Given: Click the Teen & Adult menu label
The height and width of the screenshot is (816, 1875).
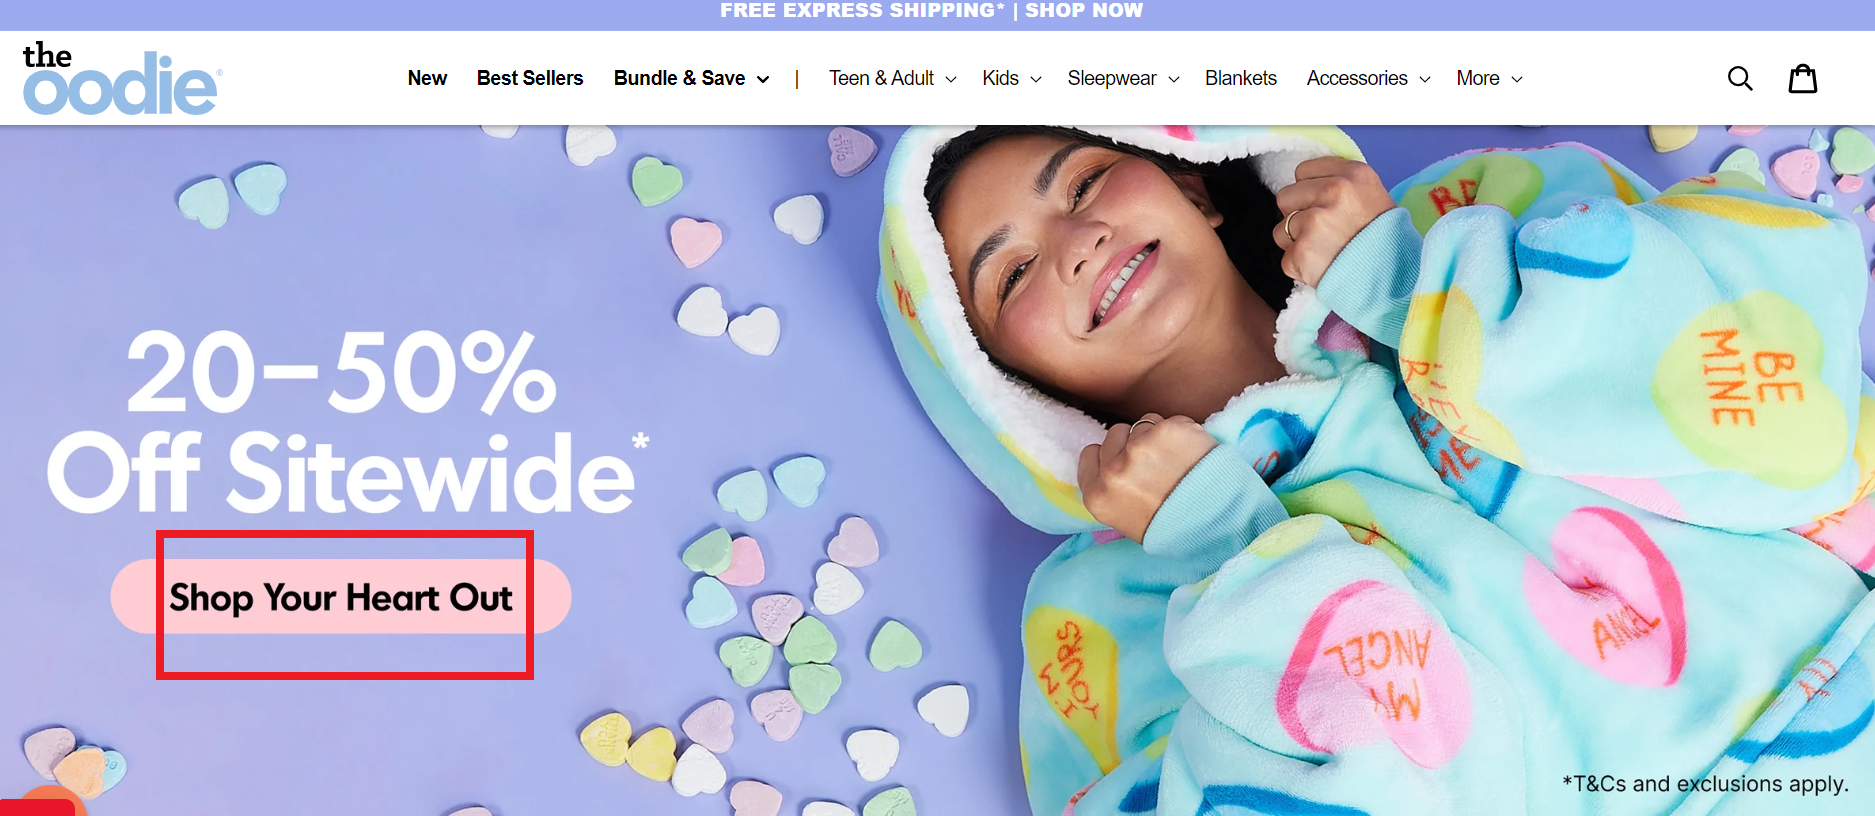Looking at the screenshot, I should coord(881,78).
